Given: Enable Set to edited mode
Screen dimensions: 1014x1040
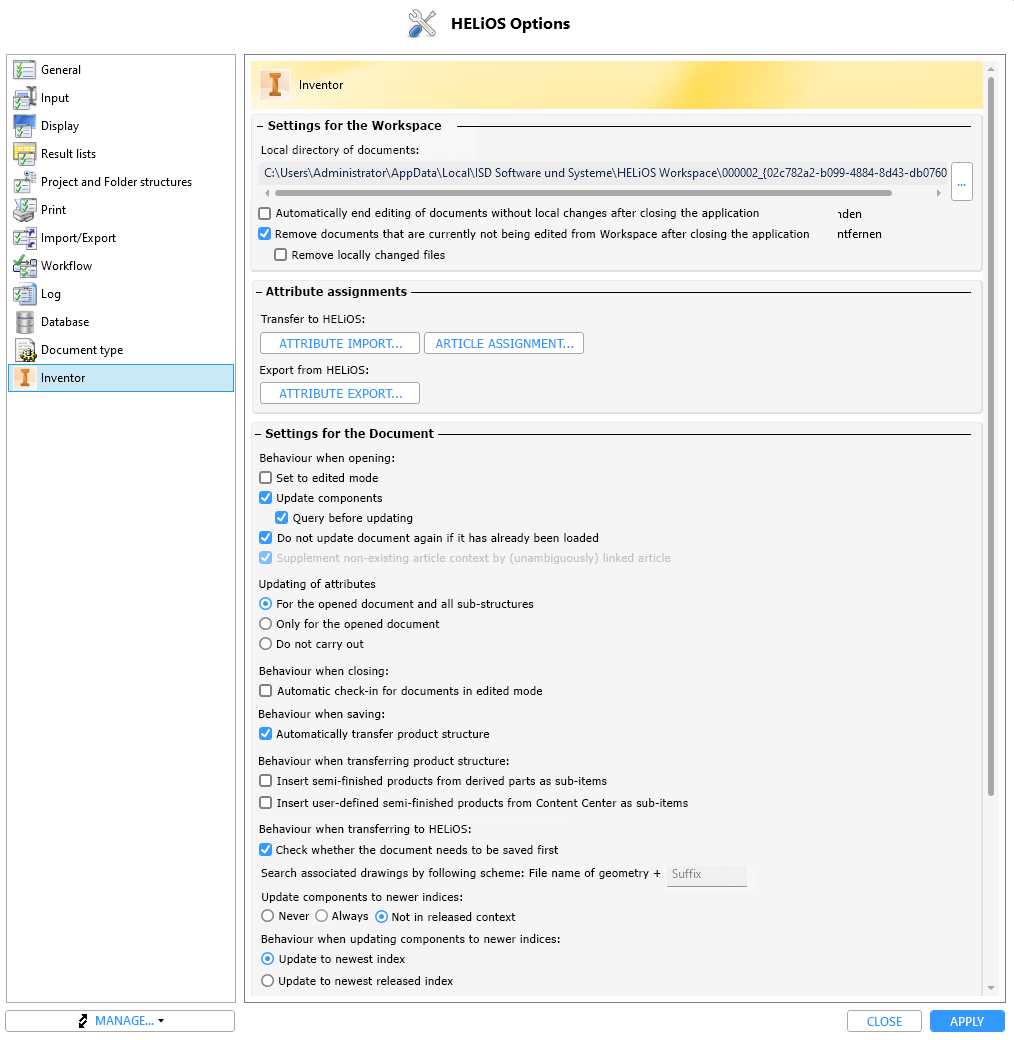Looking at the screenshot, I should pos(265,478).
